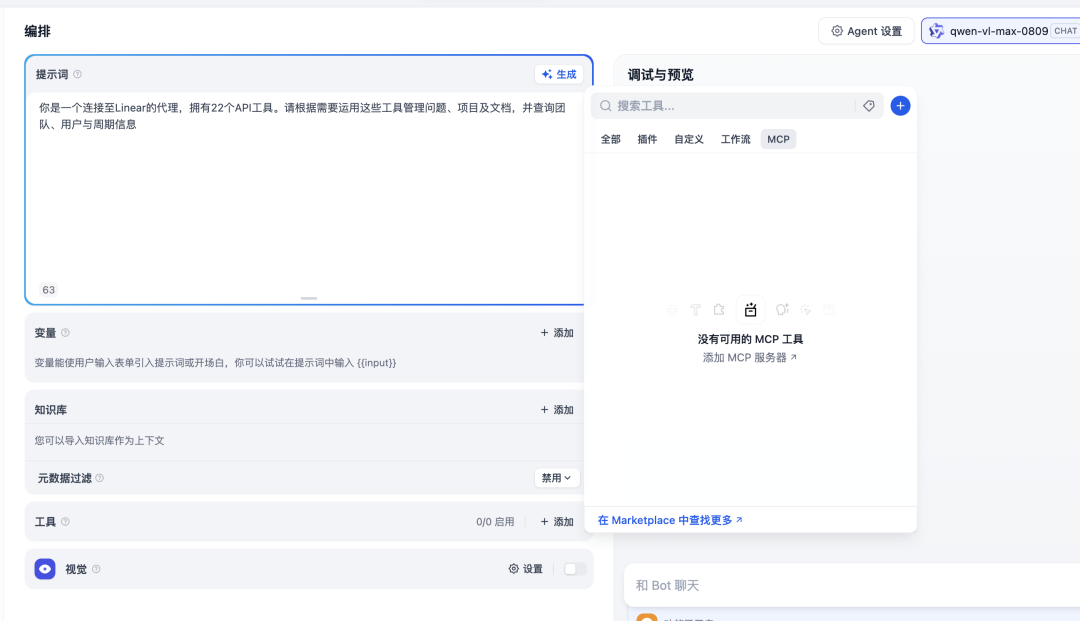The width and height of the screenshot is (1080, 621).
Task: Click the 添加 MCP 服务器 link
Action: (749, 357)
